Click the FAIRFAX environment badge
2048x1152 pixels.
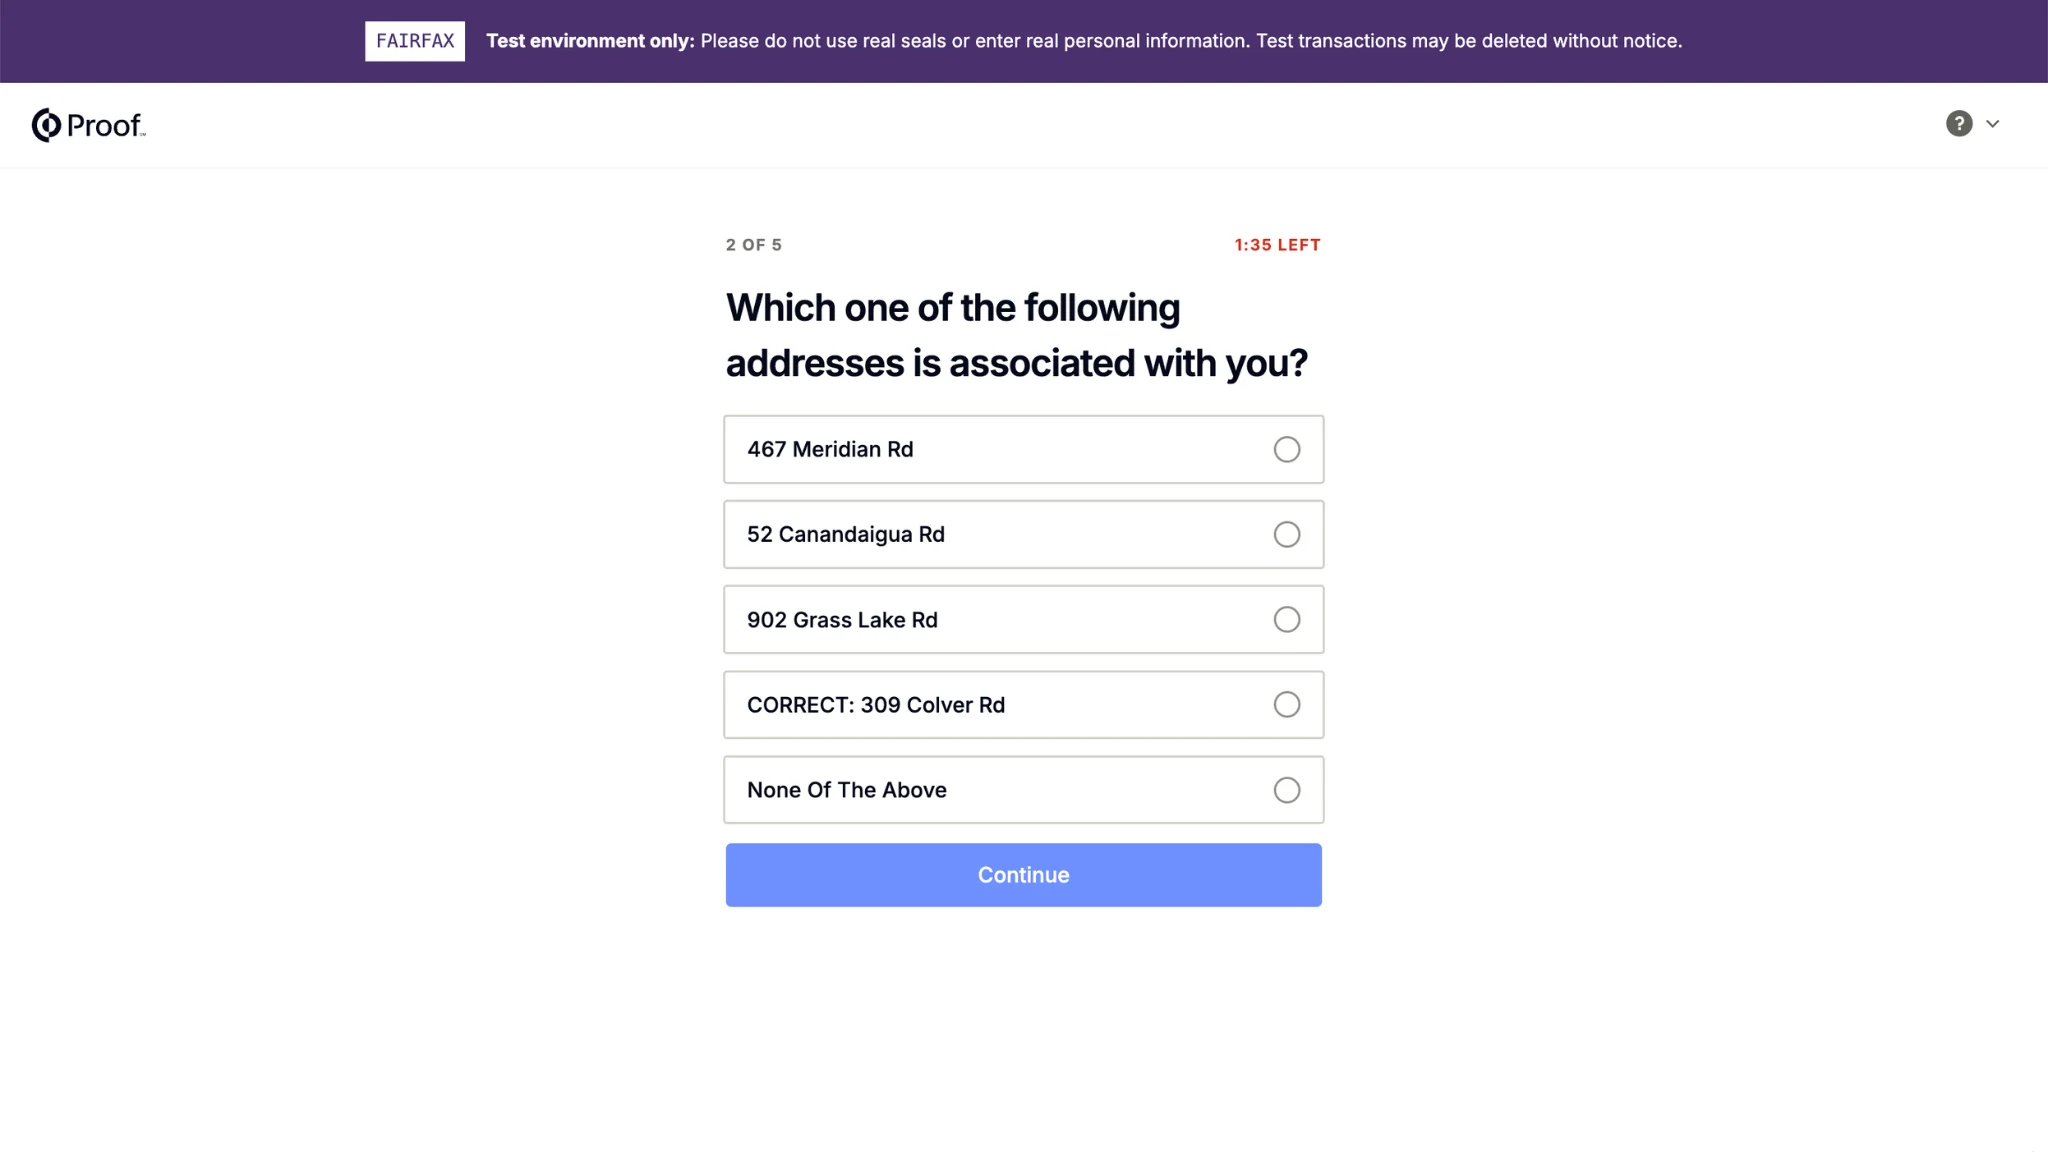(415, 41)
